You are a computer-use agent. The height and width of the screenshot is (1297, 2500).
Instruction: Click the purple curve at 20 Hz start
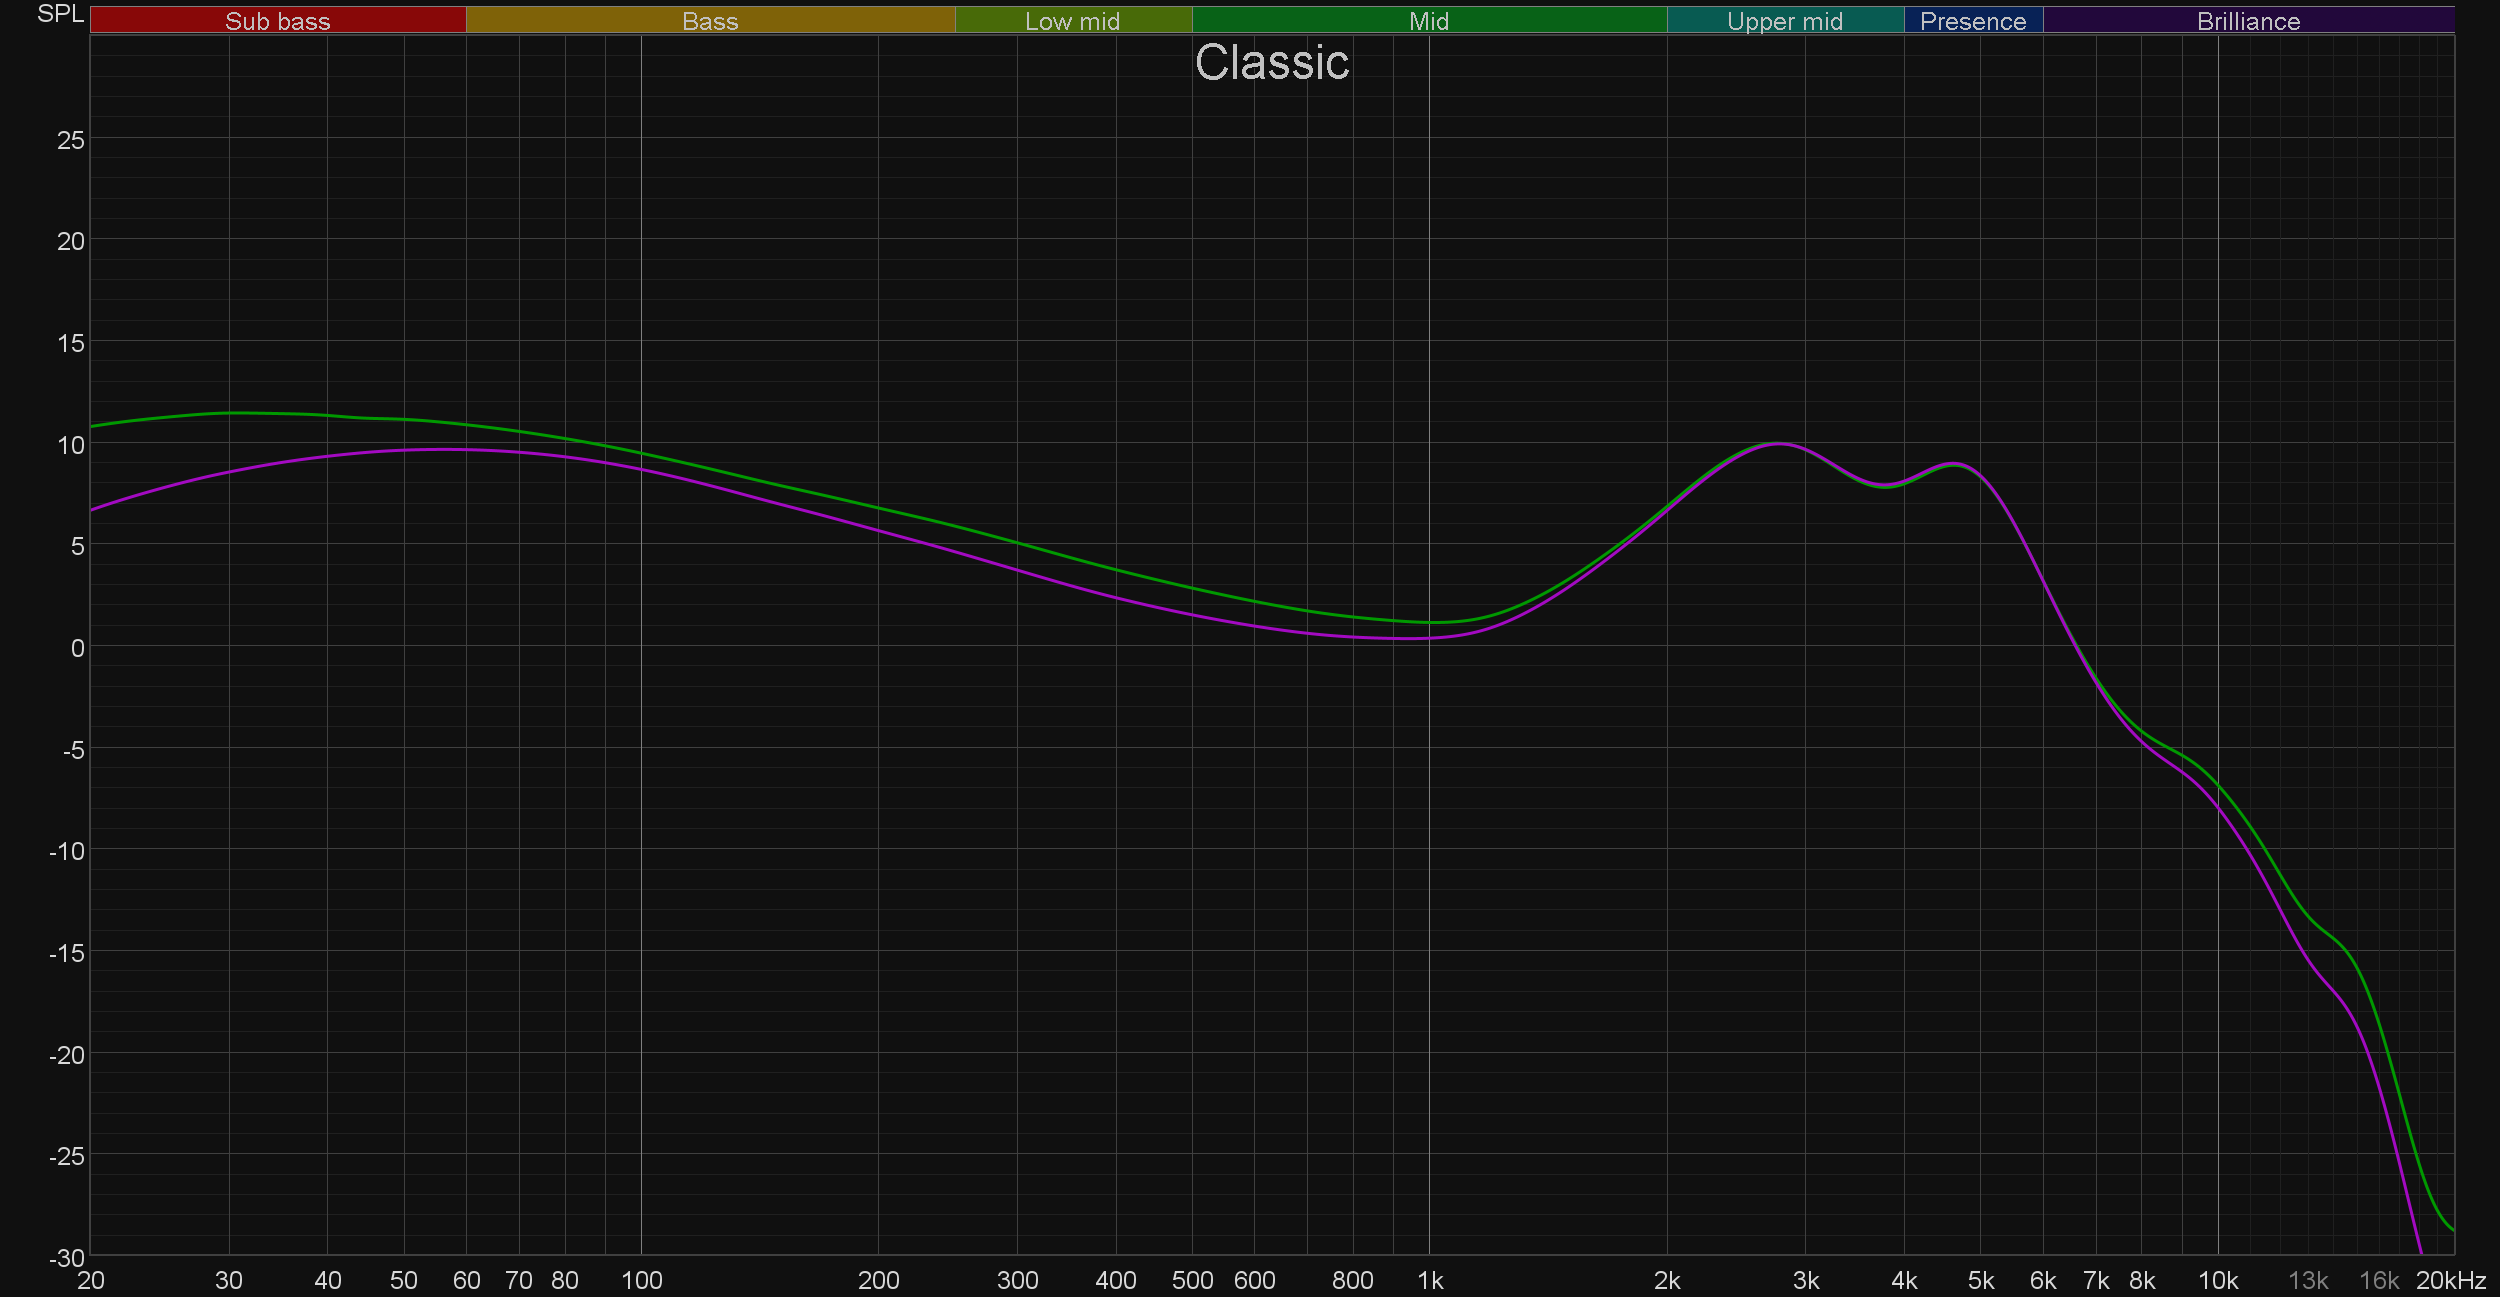(x=93, y=510)
